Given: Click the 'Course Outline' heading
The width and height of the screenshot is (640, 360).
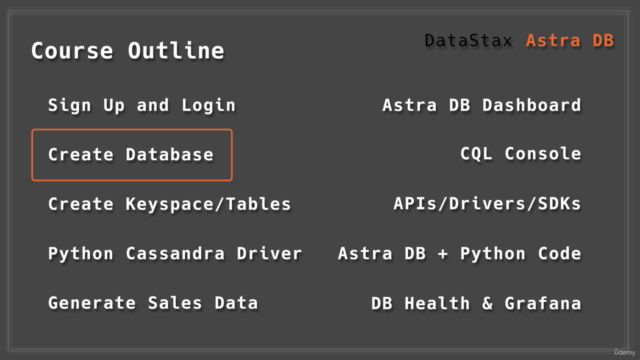Looking at the screenshot, I should (x=128, y=51).
